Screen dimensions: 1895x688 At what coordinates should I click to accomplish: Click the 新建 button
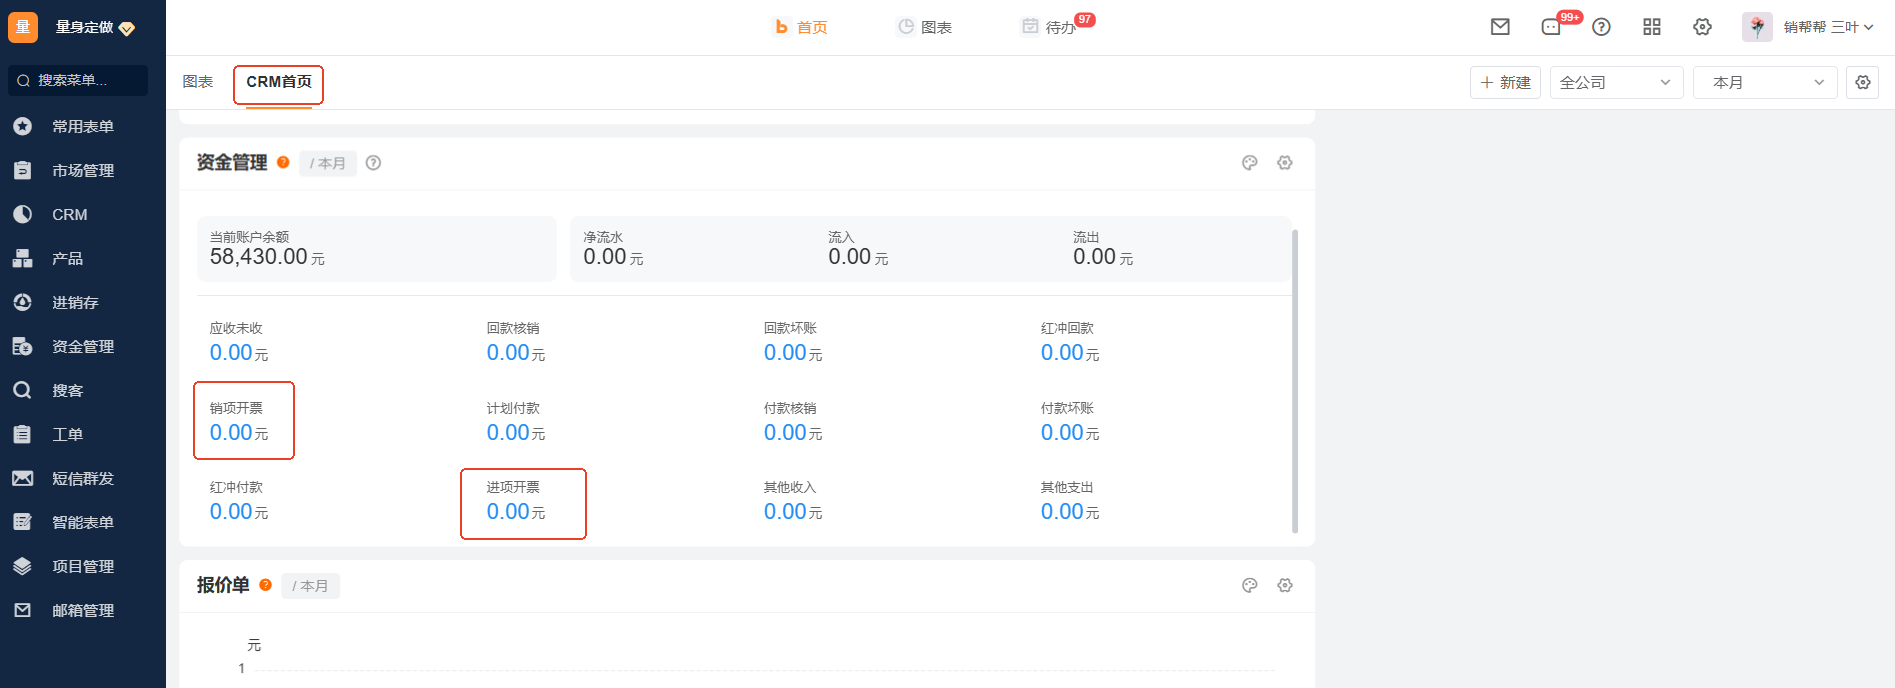click(1505, 83)
